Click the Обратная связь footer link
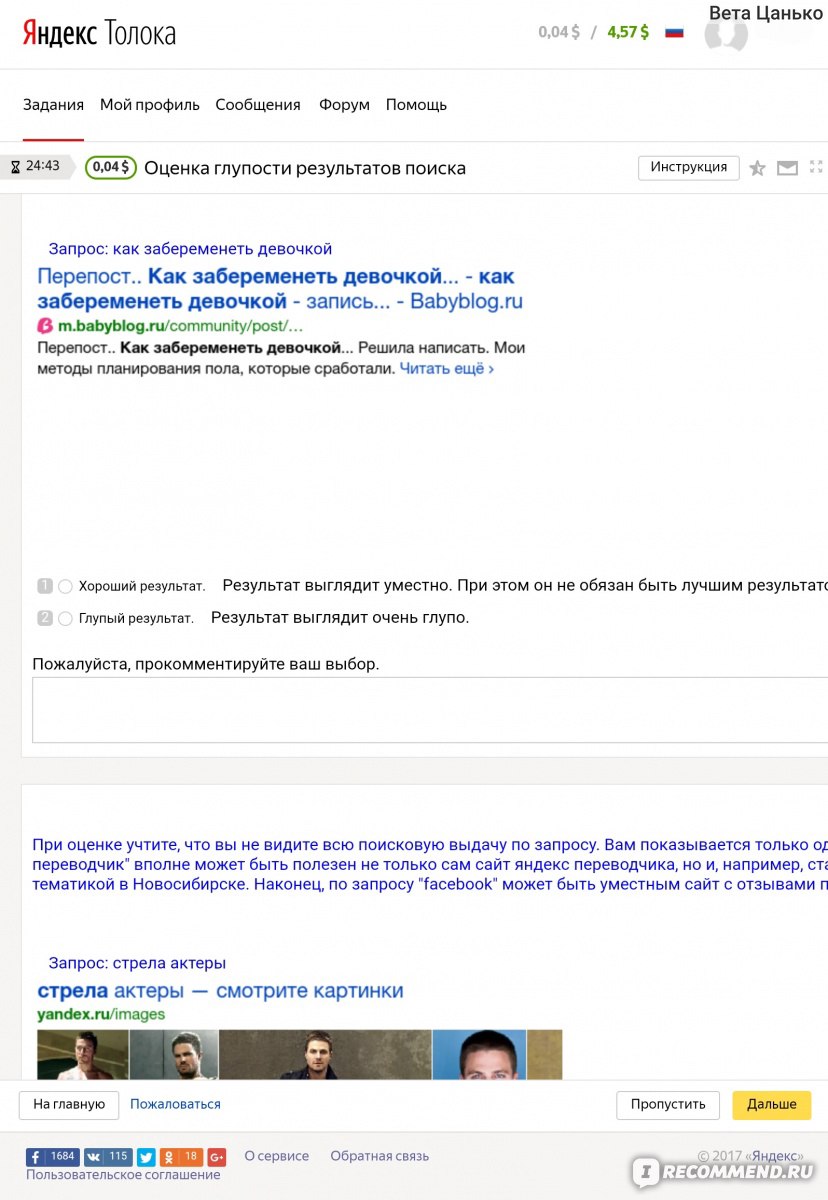Screen dimensions: 828x1200 380,1156
